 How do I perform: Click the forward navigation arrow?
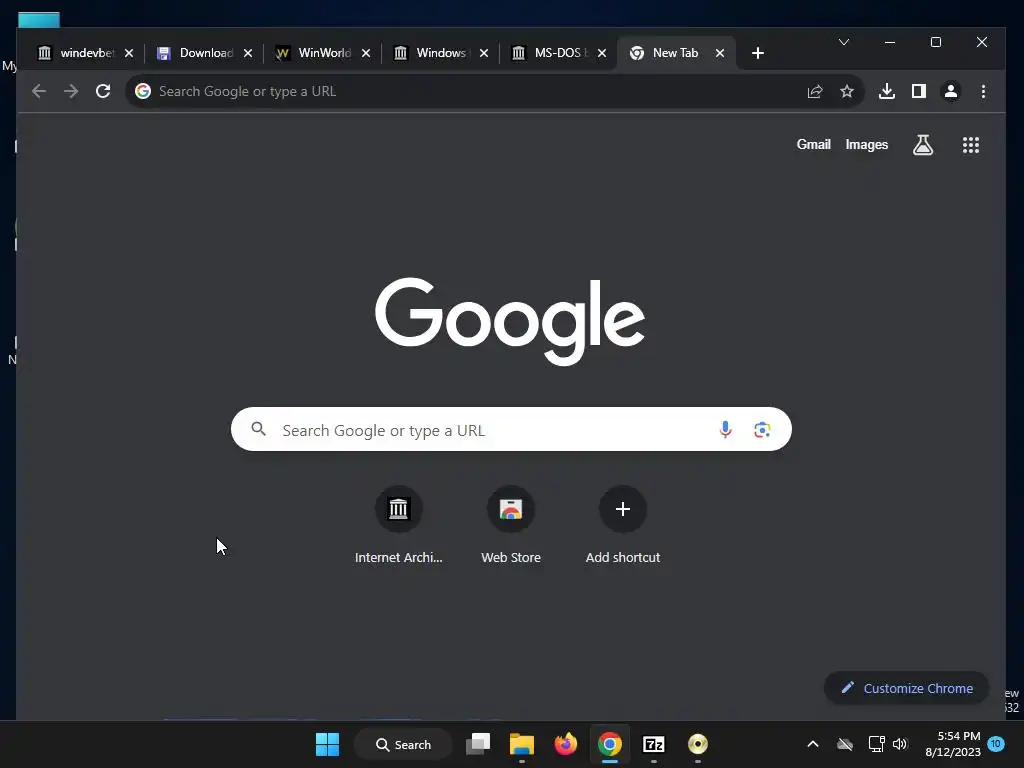71,91
